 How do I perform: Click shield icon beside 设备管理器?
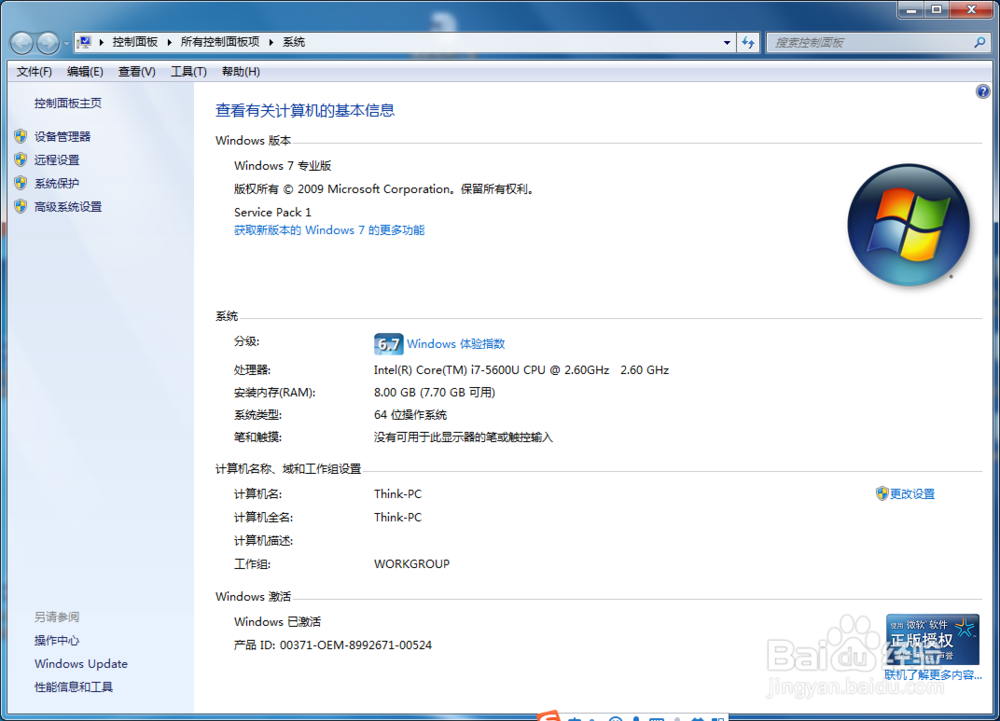(x=20, y=136)
